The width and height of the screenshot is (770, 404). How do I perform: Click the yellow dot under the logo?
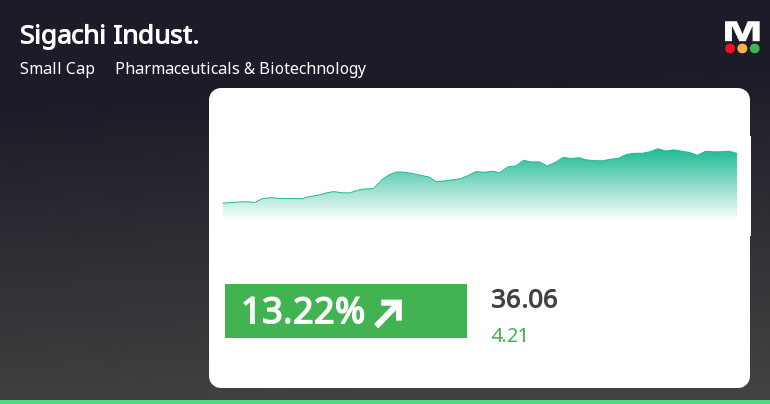pos(741,48)
